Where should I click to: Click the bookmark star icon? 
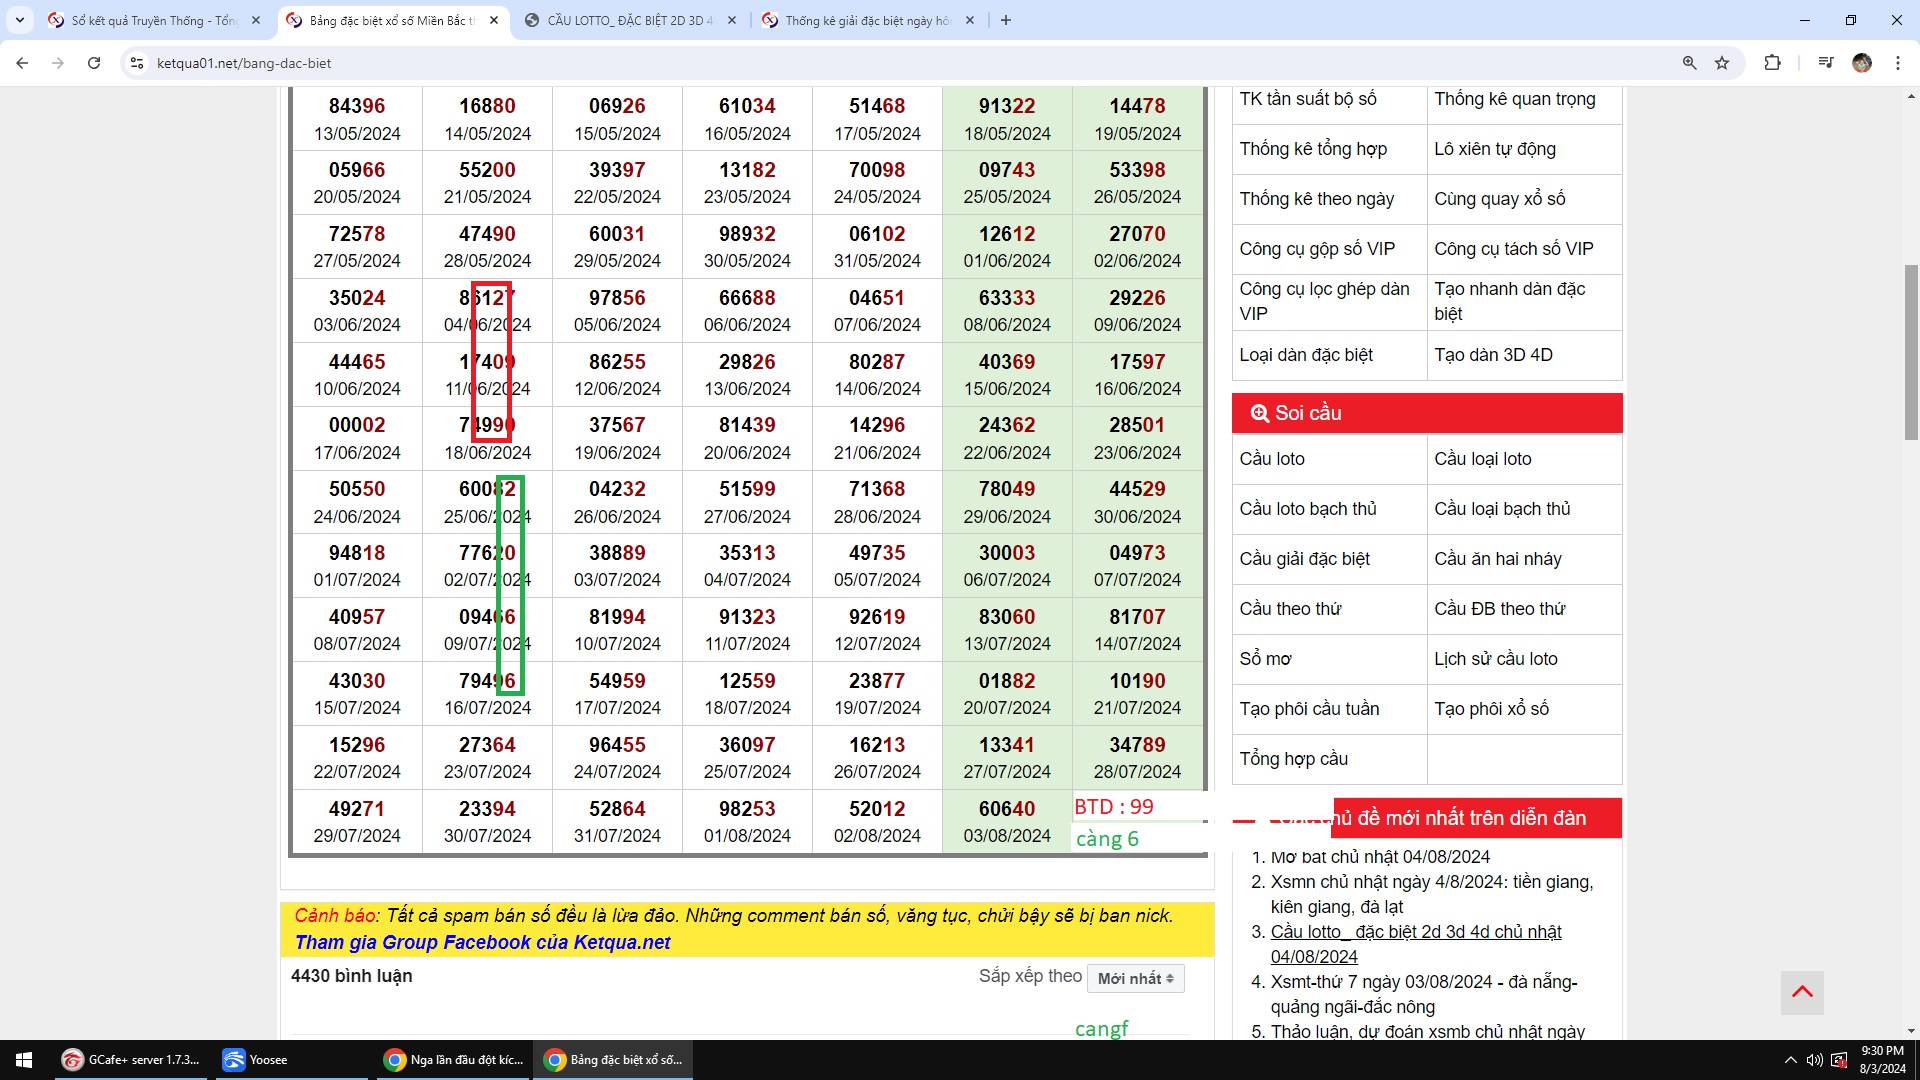(x=1722, y=63)
